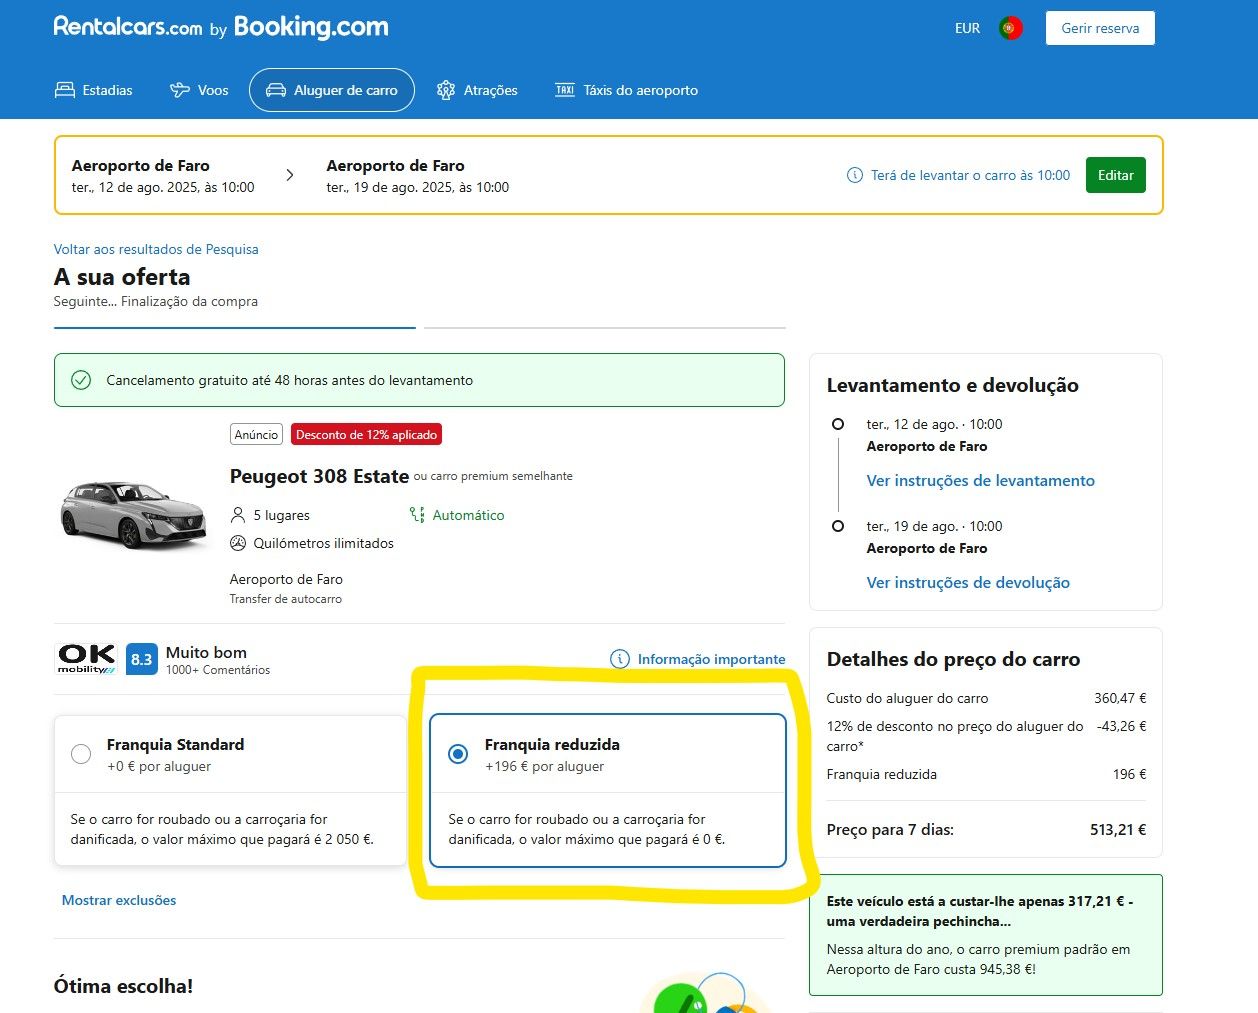Click the 'Franquia reduzida' row in price details
The height and width of the screenshot is (1013, 1258).
[986, 774]
